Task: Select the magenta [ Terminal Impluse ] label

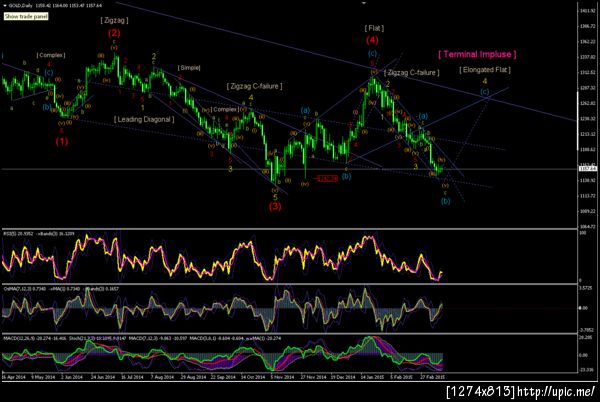Action: point(477,54)
